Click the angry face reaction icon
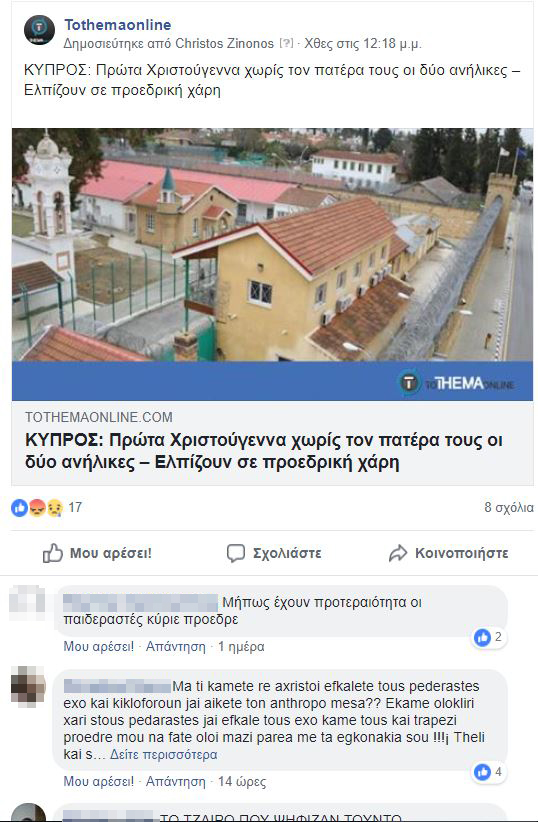 37,507
